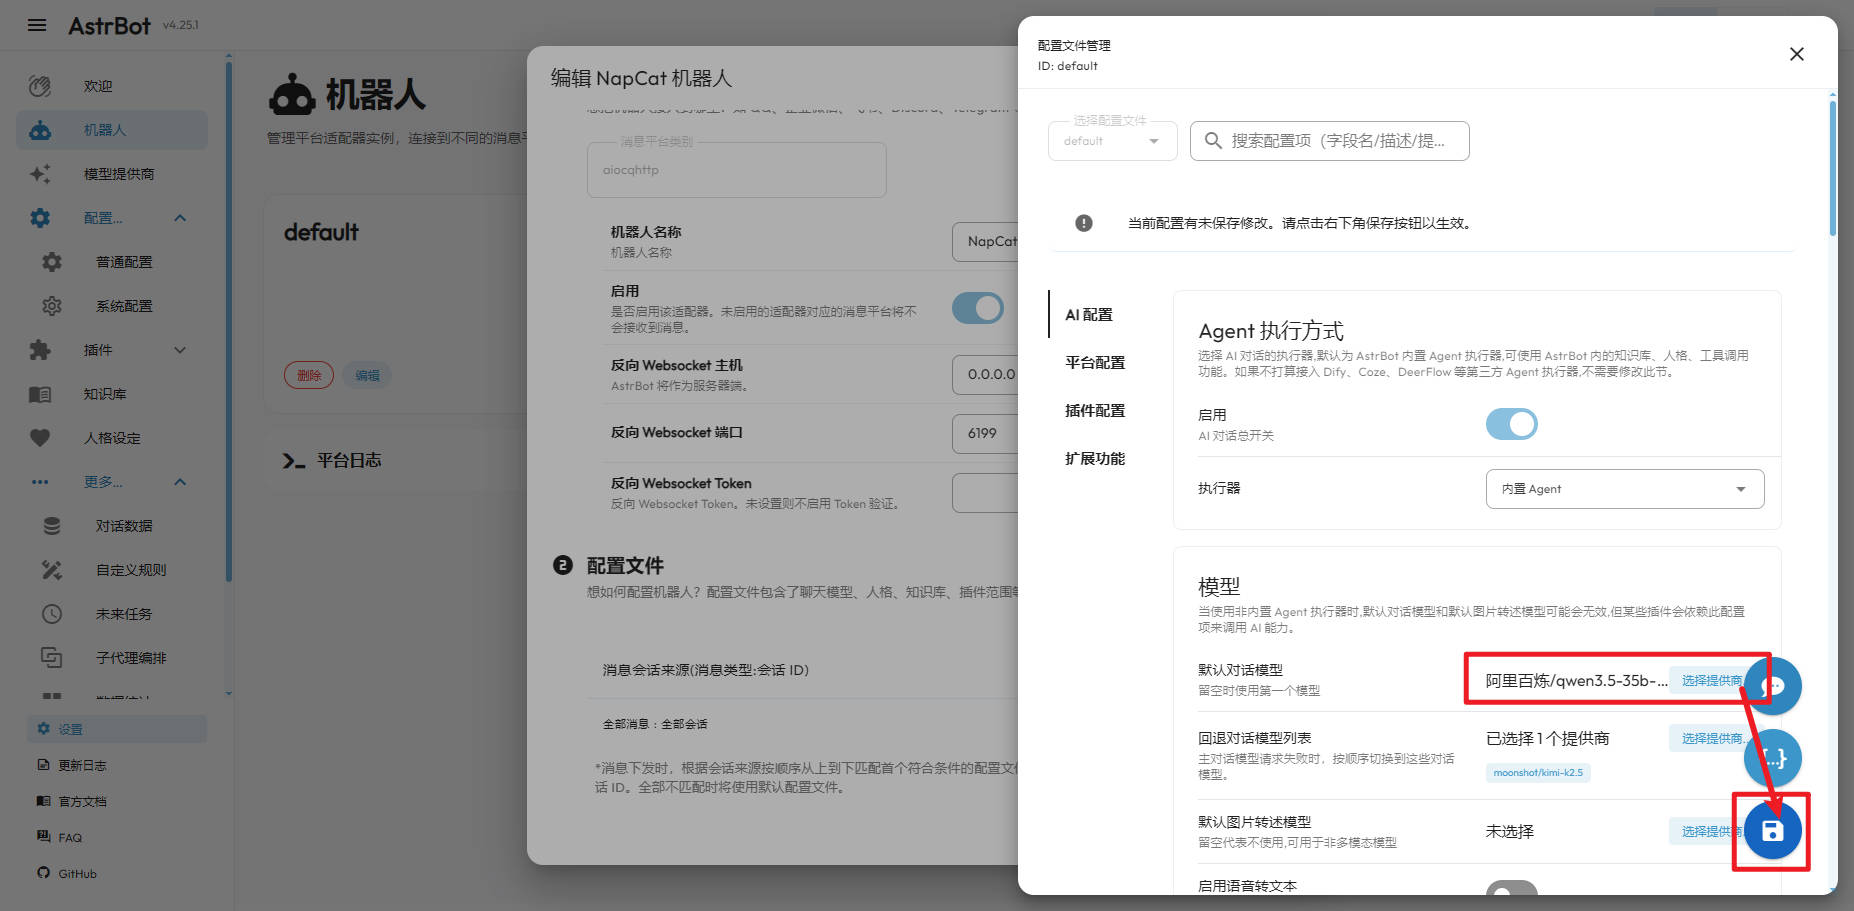Click the floating chat bubble button
This screenshot has height=911, width=1854.
point(1772,686)
